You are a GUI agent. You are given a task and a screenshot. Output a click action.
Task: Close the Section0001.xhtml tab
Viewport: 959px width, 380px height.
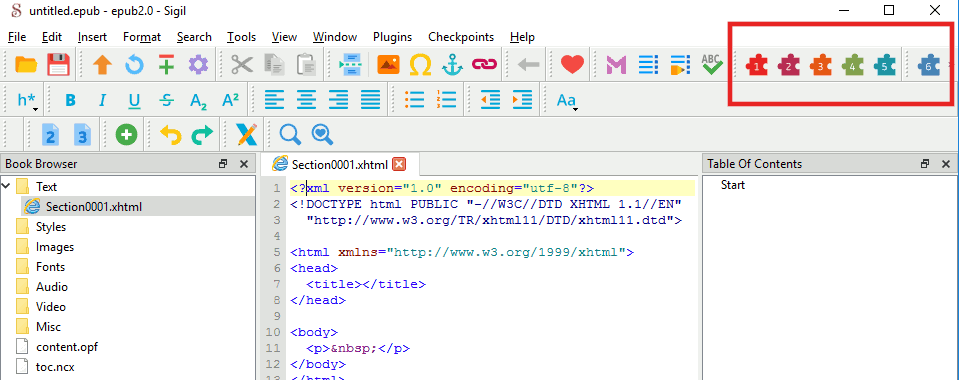tap(399, 164)
